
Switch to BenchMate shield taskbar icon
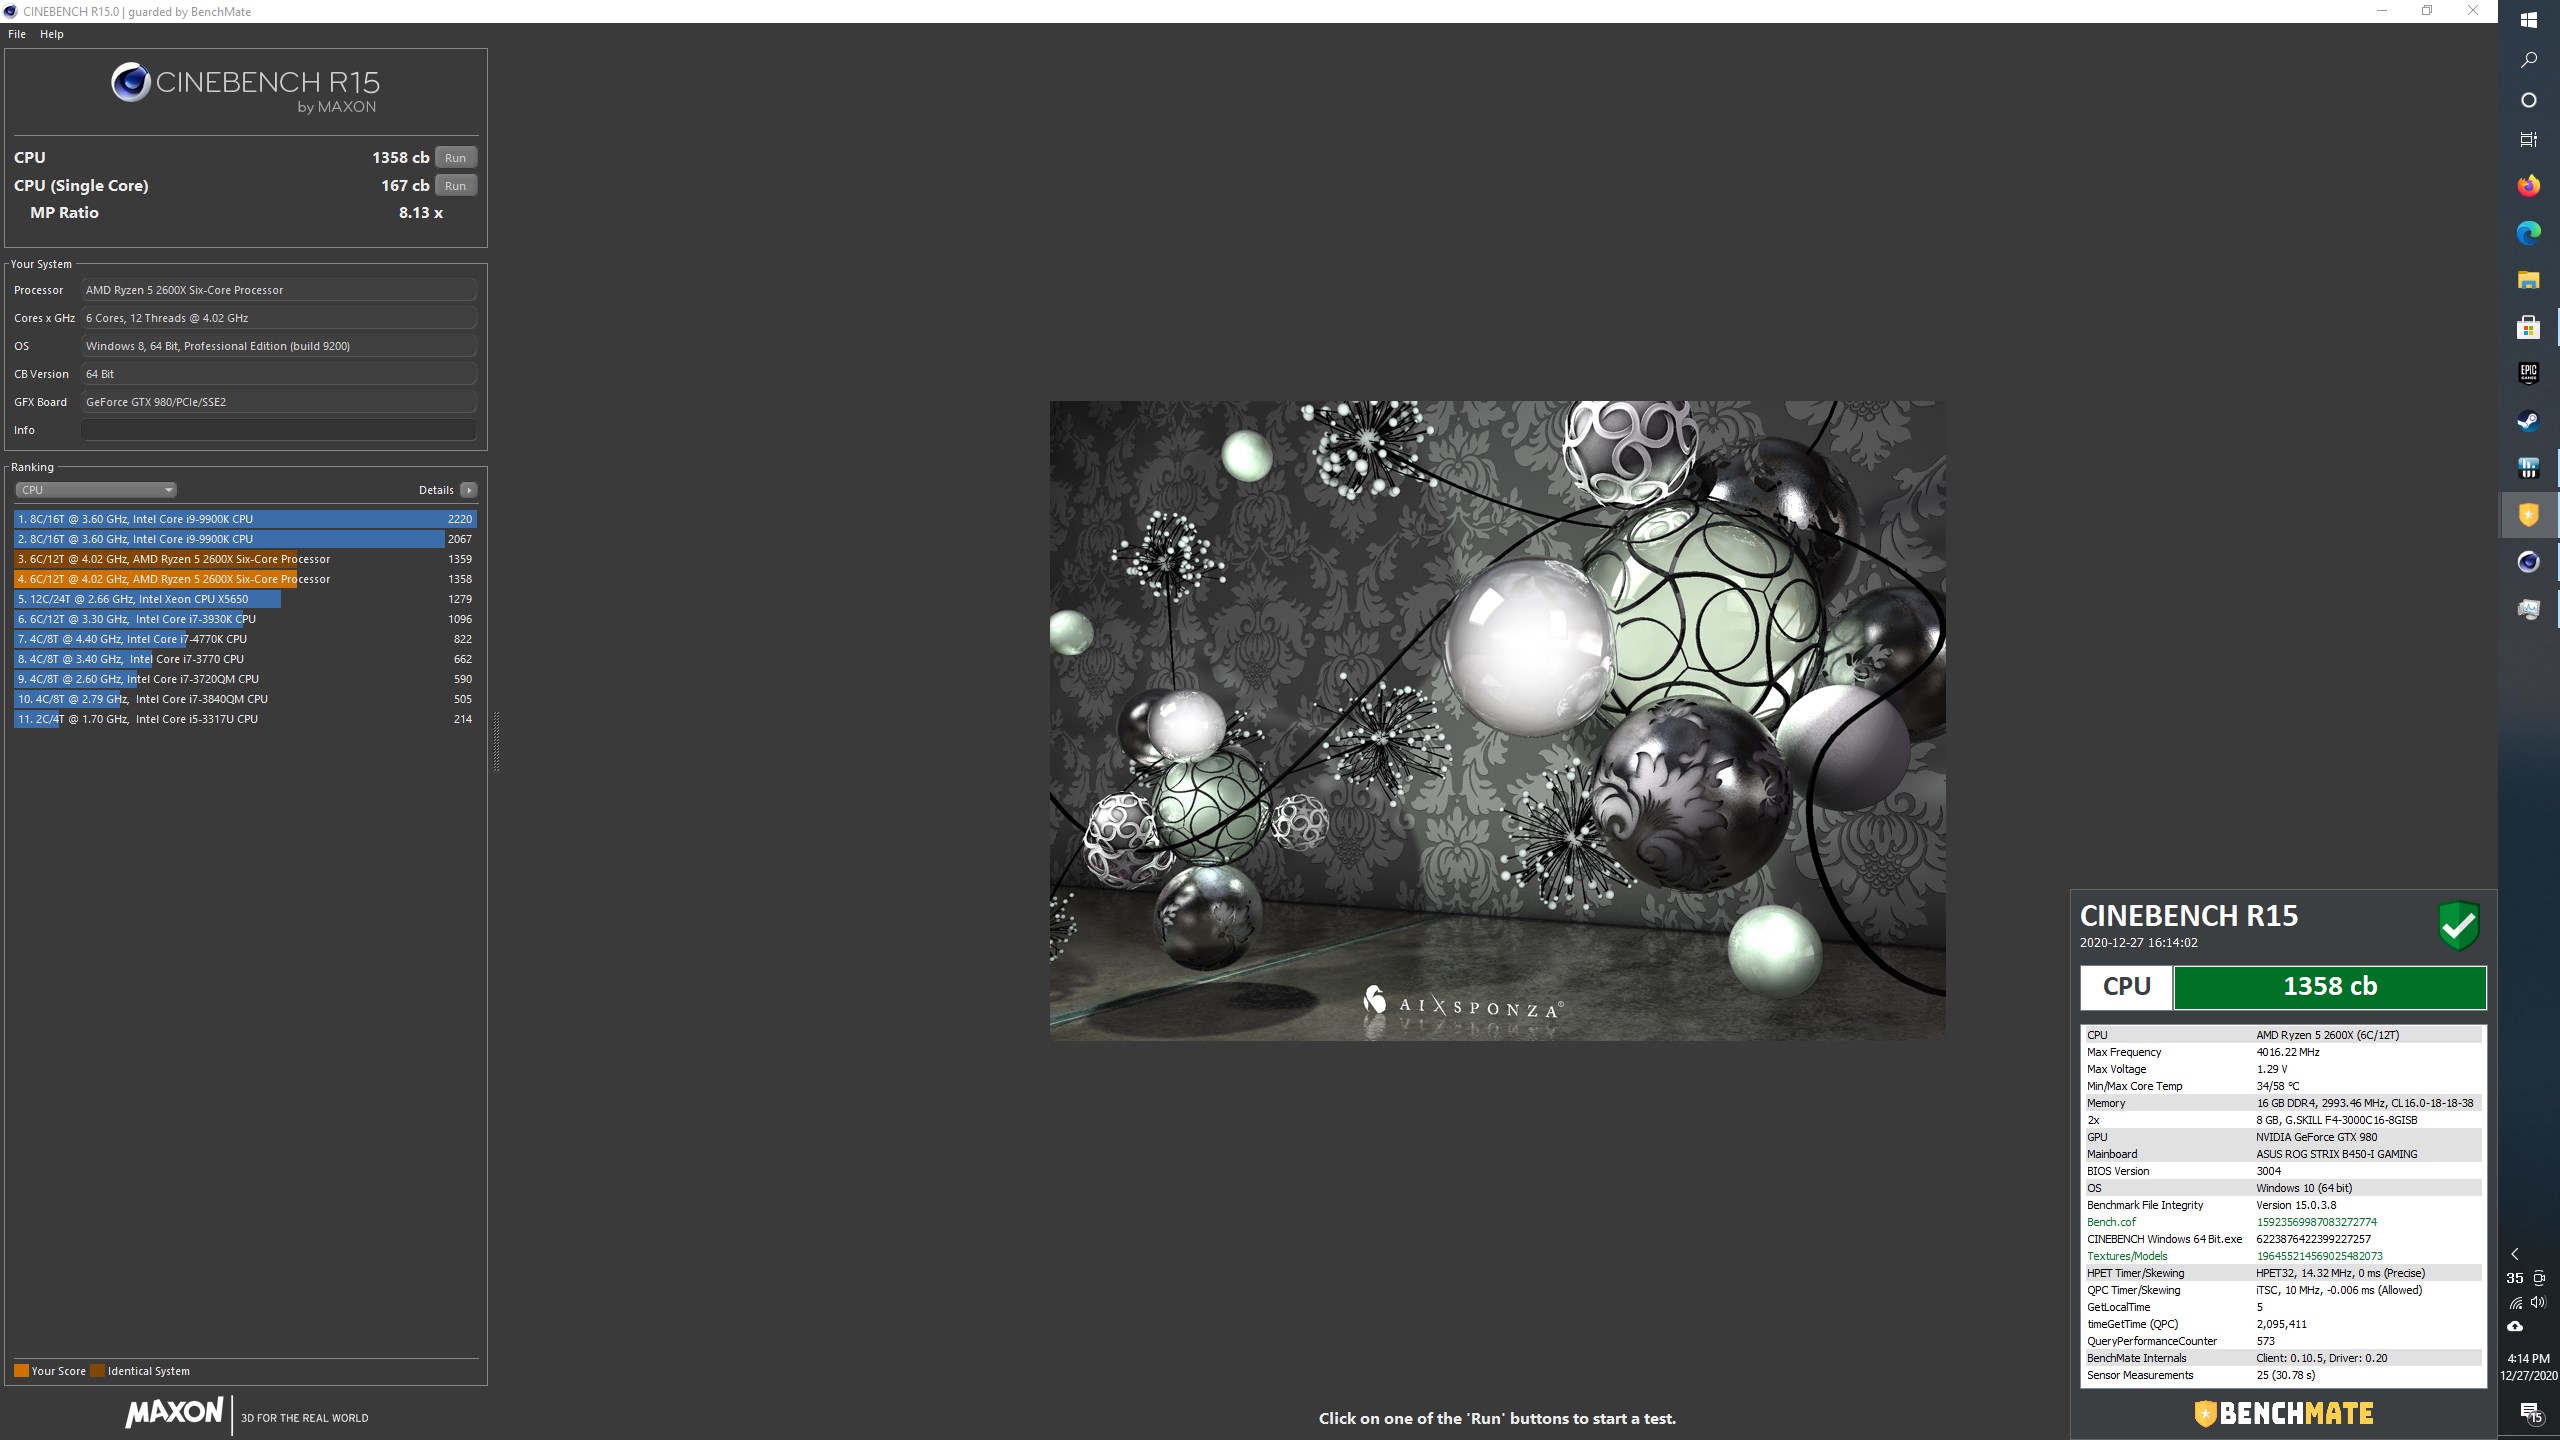coord(2529,515)
